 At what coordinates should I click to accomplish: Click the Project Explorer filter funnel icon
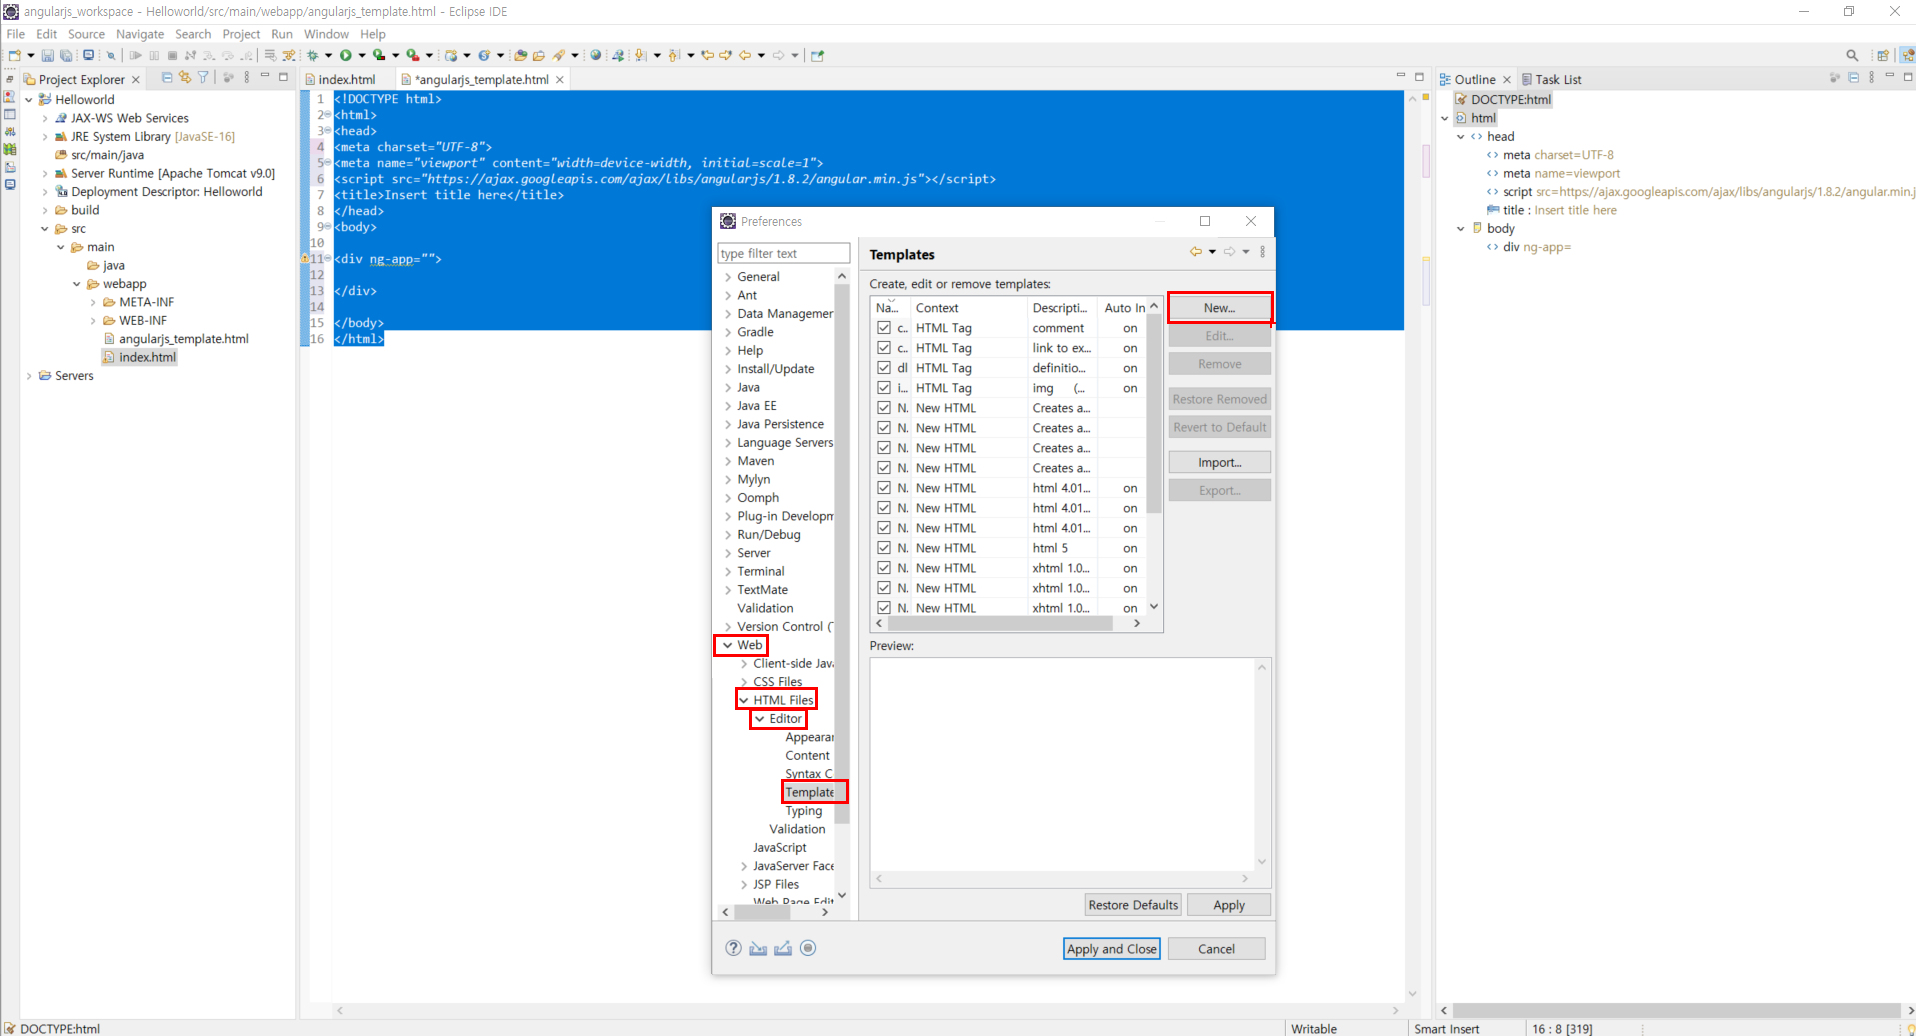[204, 78]
